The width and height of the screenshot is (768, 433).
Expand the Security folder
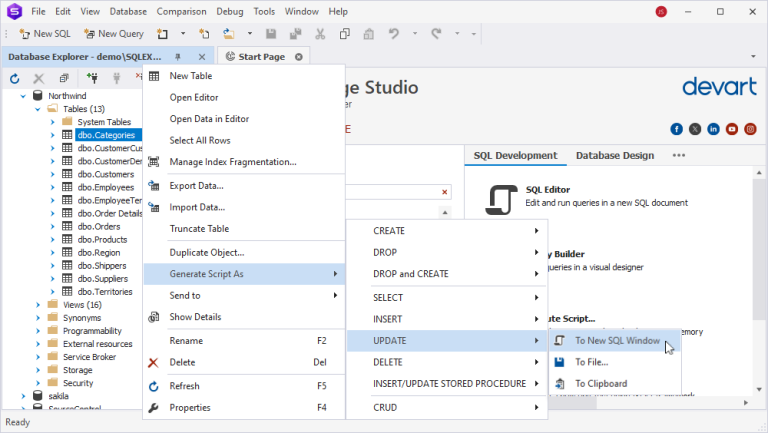point(38,383)
